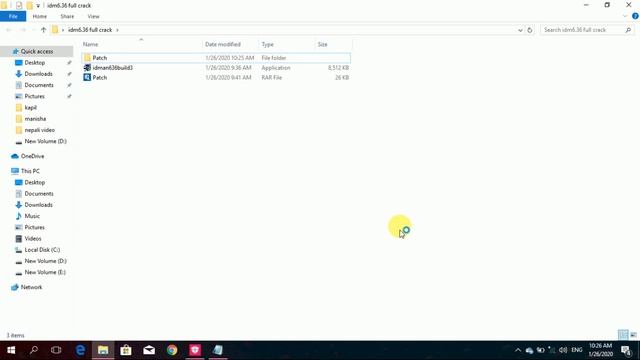The height and width of the screenshot is (360, 640).
Task: Open the recent locations dropdown arrow
Action: coord(33,30)
